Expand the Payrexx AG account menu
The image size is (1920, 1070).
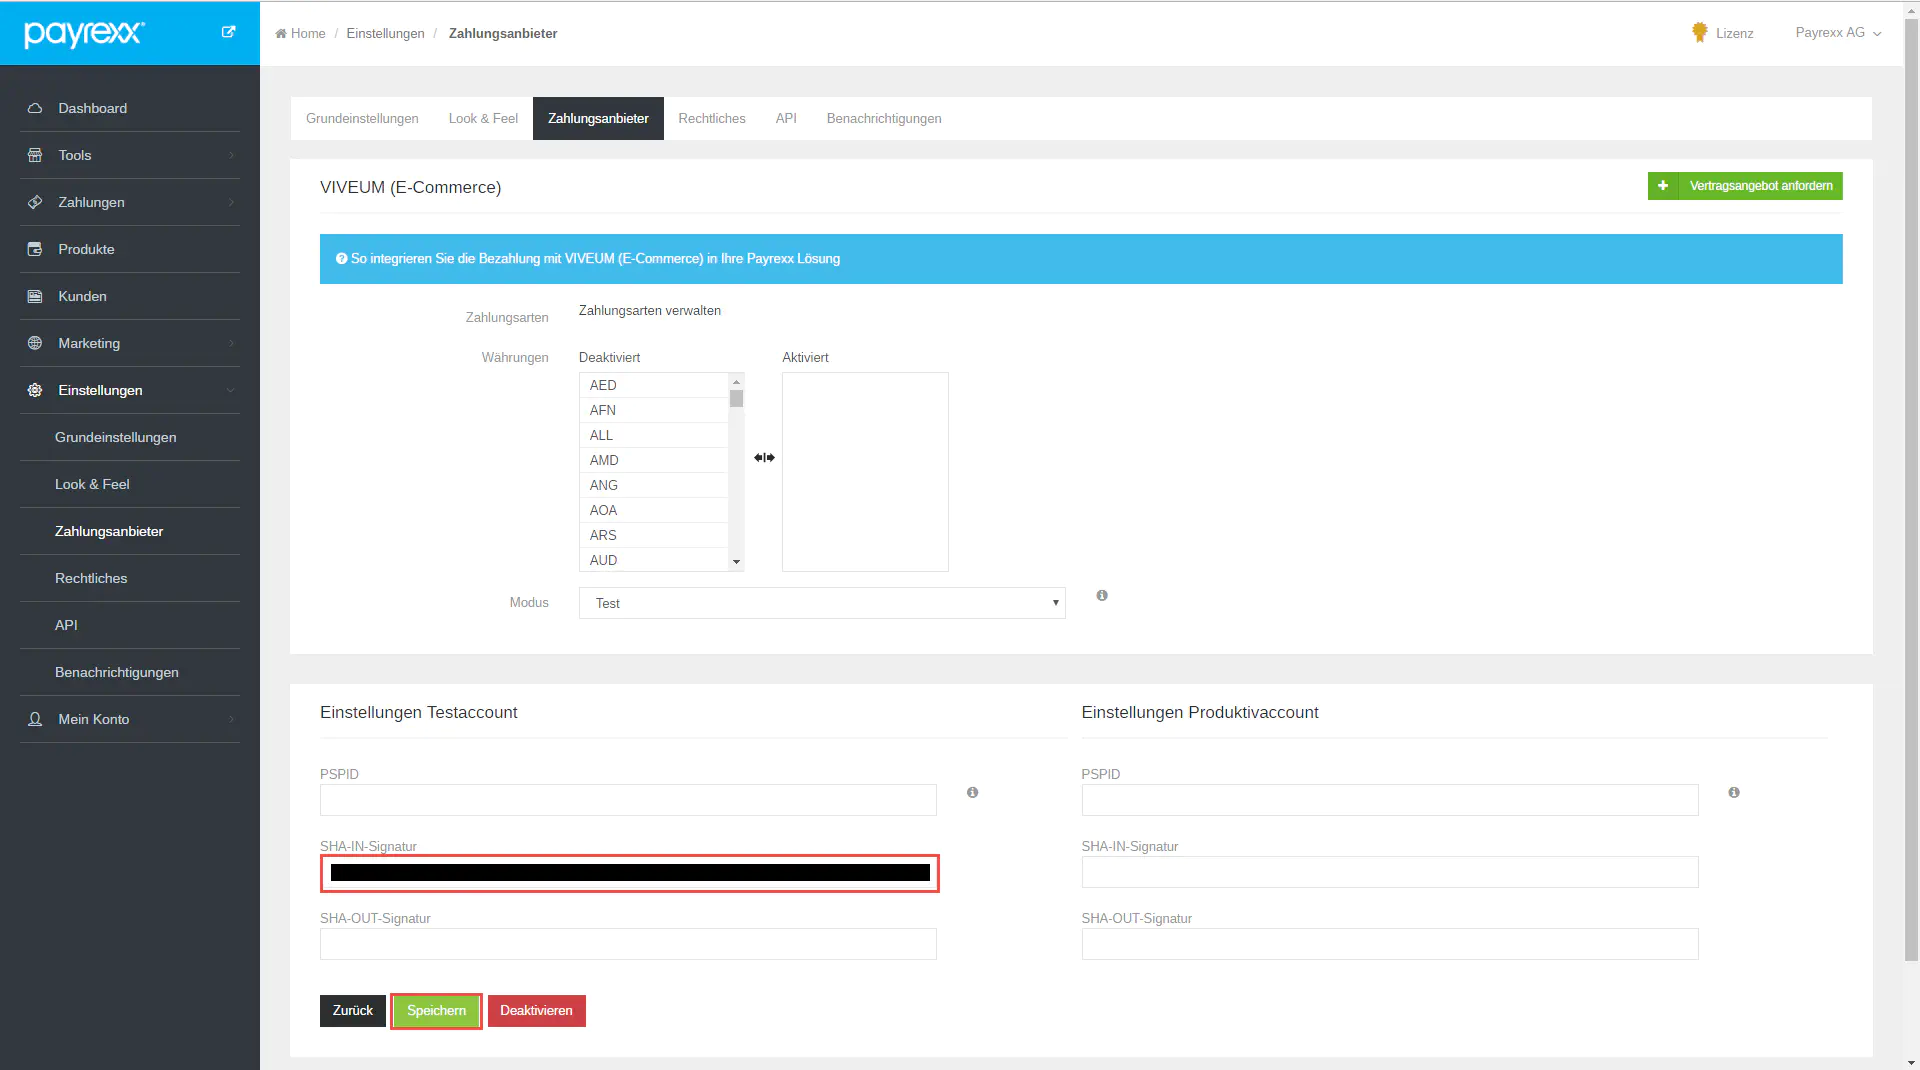tap(1838, 33)
